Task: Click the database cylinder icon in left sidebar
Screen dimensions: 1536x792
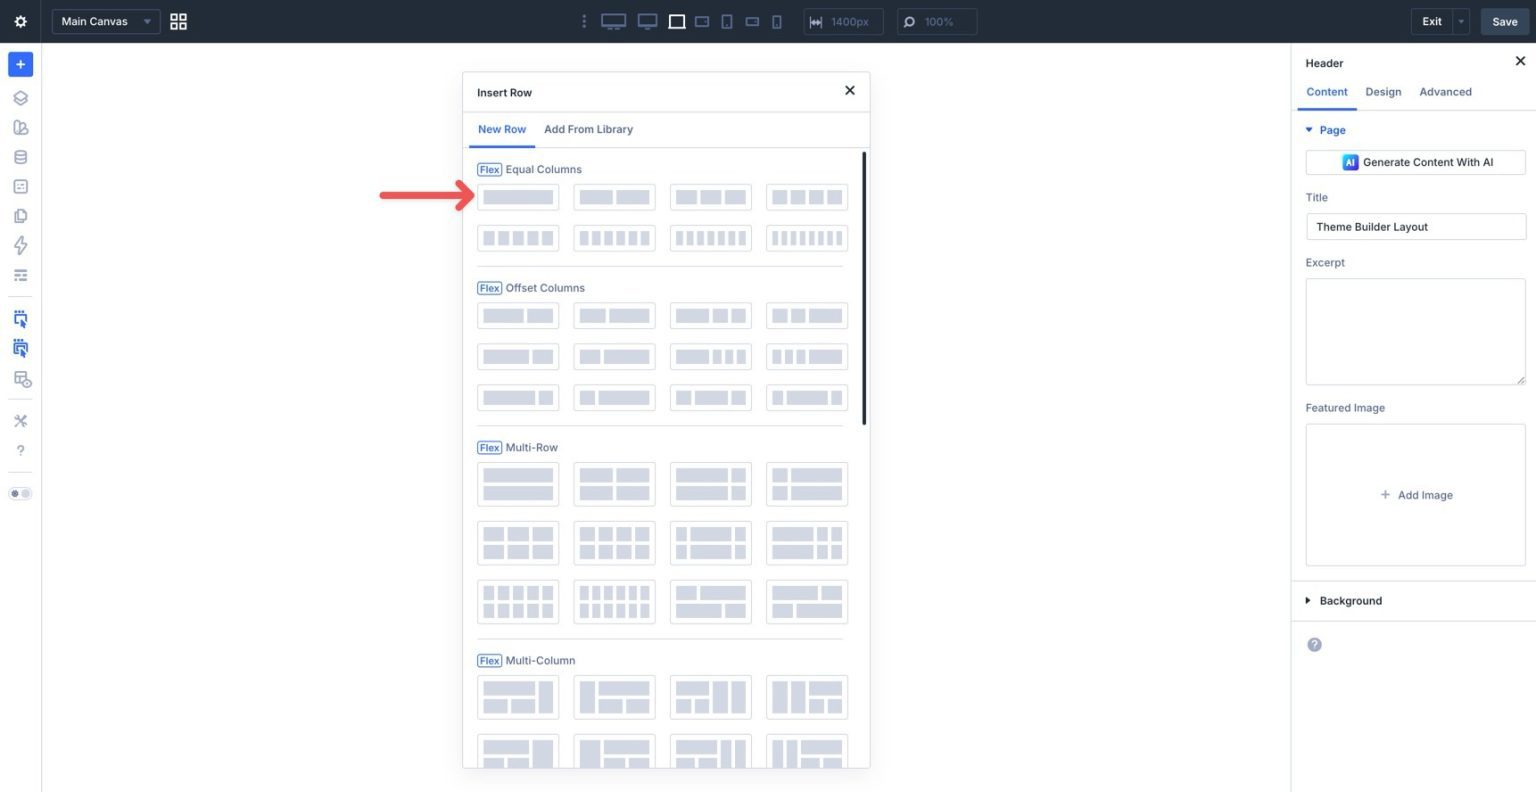Action: [x=20, y=157]
